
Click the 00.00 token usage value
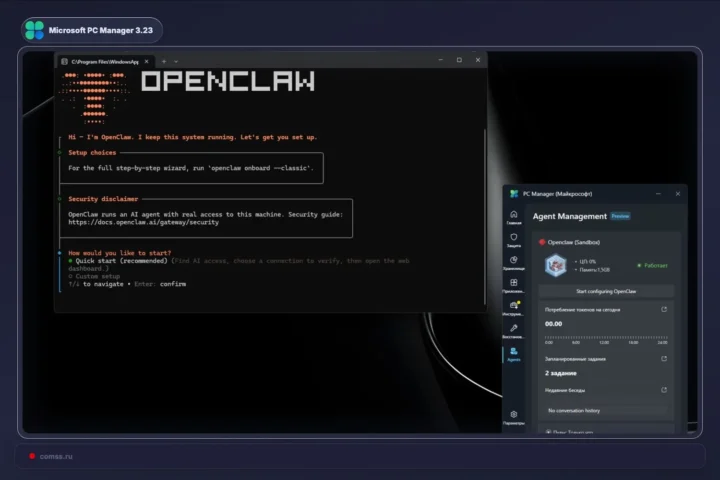tap(553, 324)
